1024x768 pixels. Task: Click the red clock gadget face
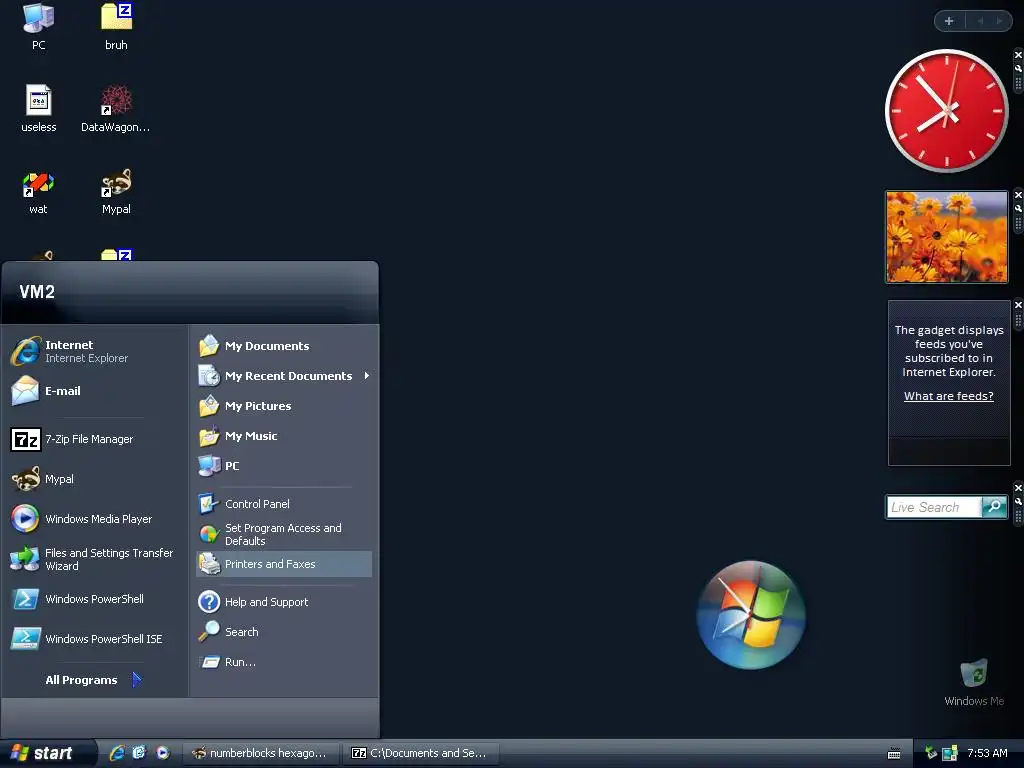946,111
